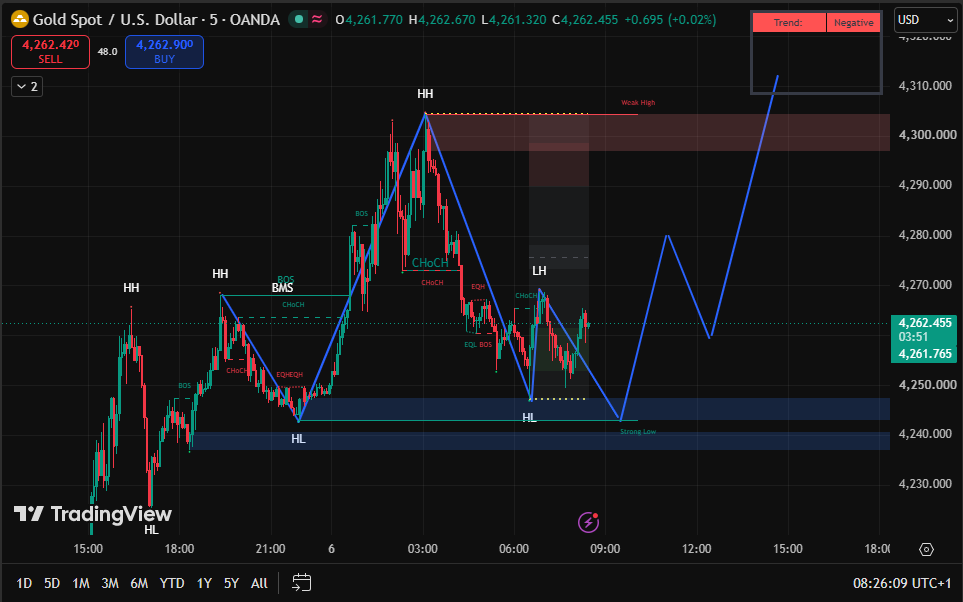
Task: Open the go-to-date calendar icon
Action: [x=302, y=582]
